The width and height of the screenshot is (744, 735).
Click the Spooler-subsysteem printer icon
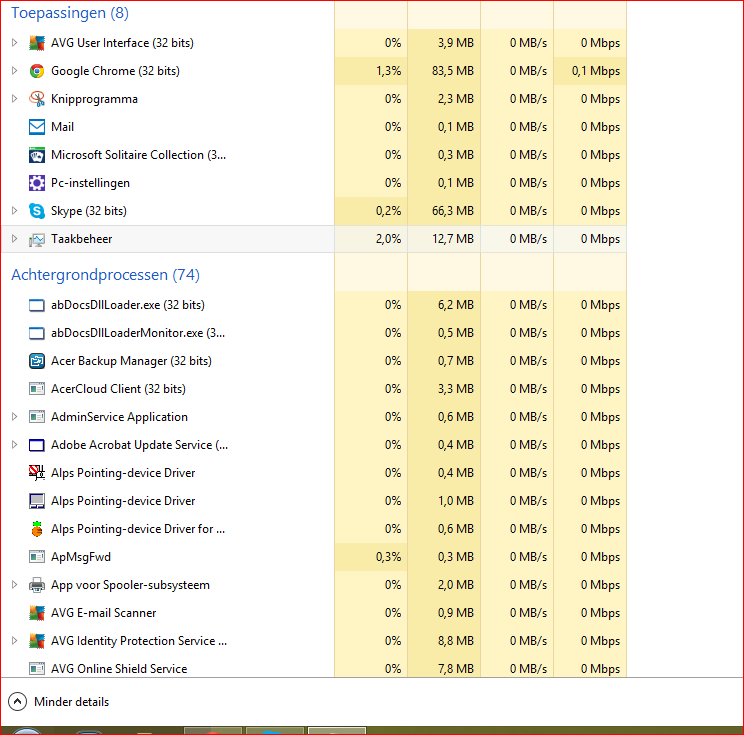[37, 585]
